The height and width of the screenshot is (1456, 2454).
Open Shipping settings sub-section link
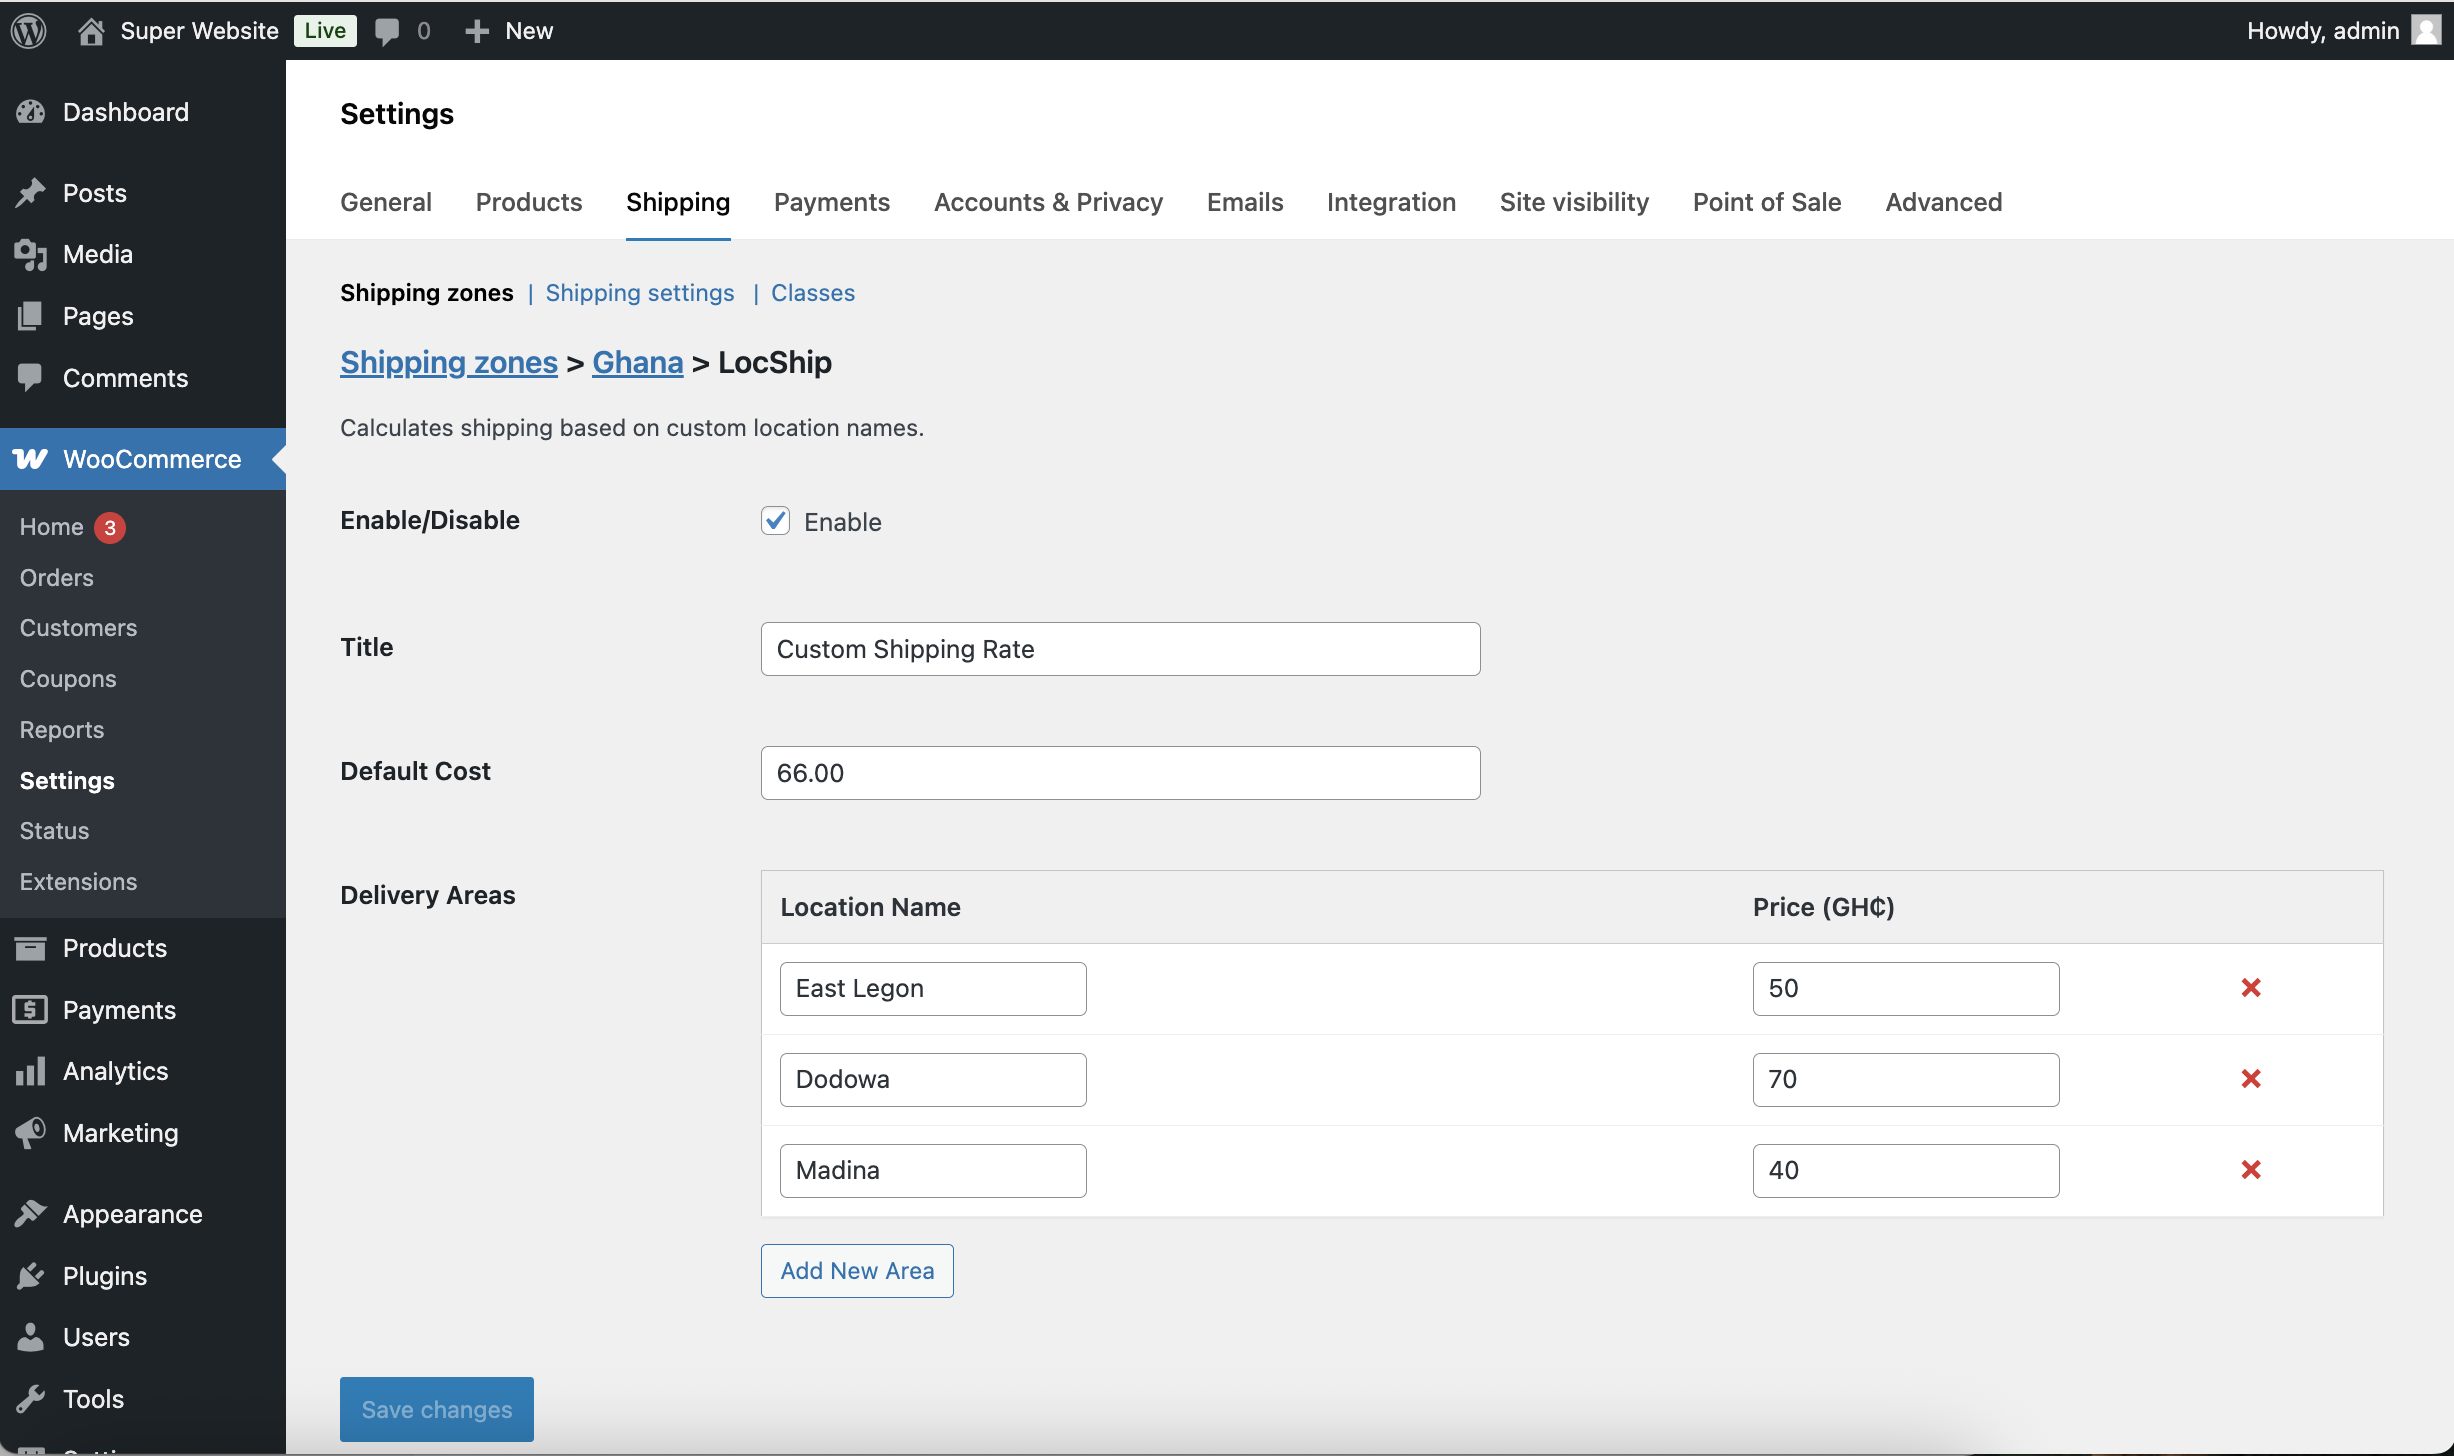pos(639,293)
